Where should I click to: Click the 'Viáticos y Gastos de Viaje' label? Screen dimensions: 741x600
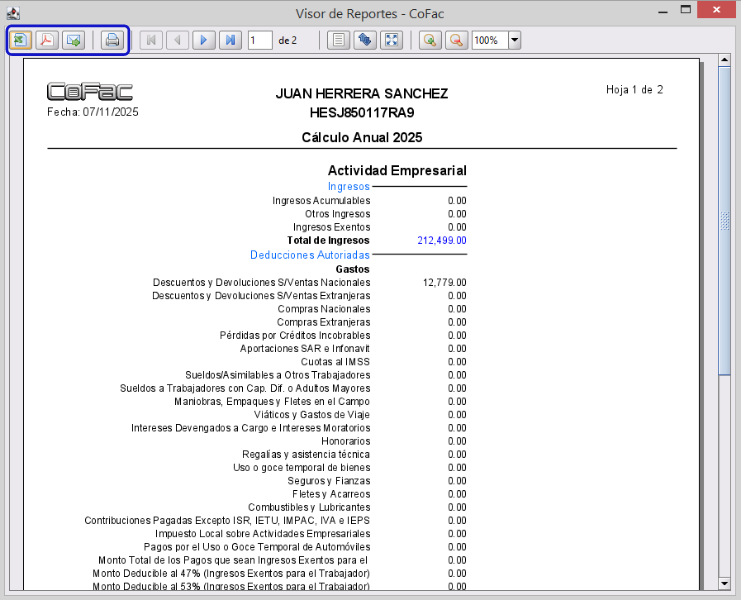click(x=312, y=415)
